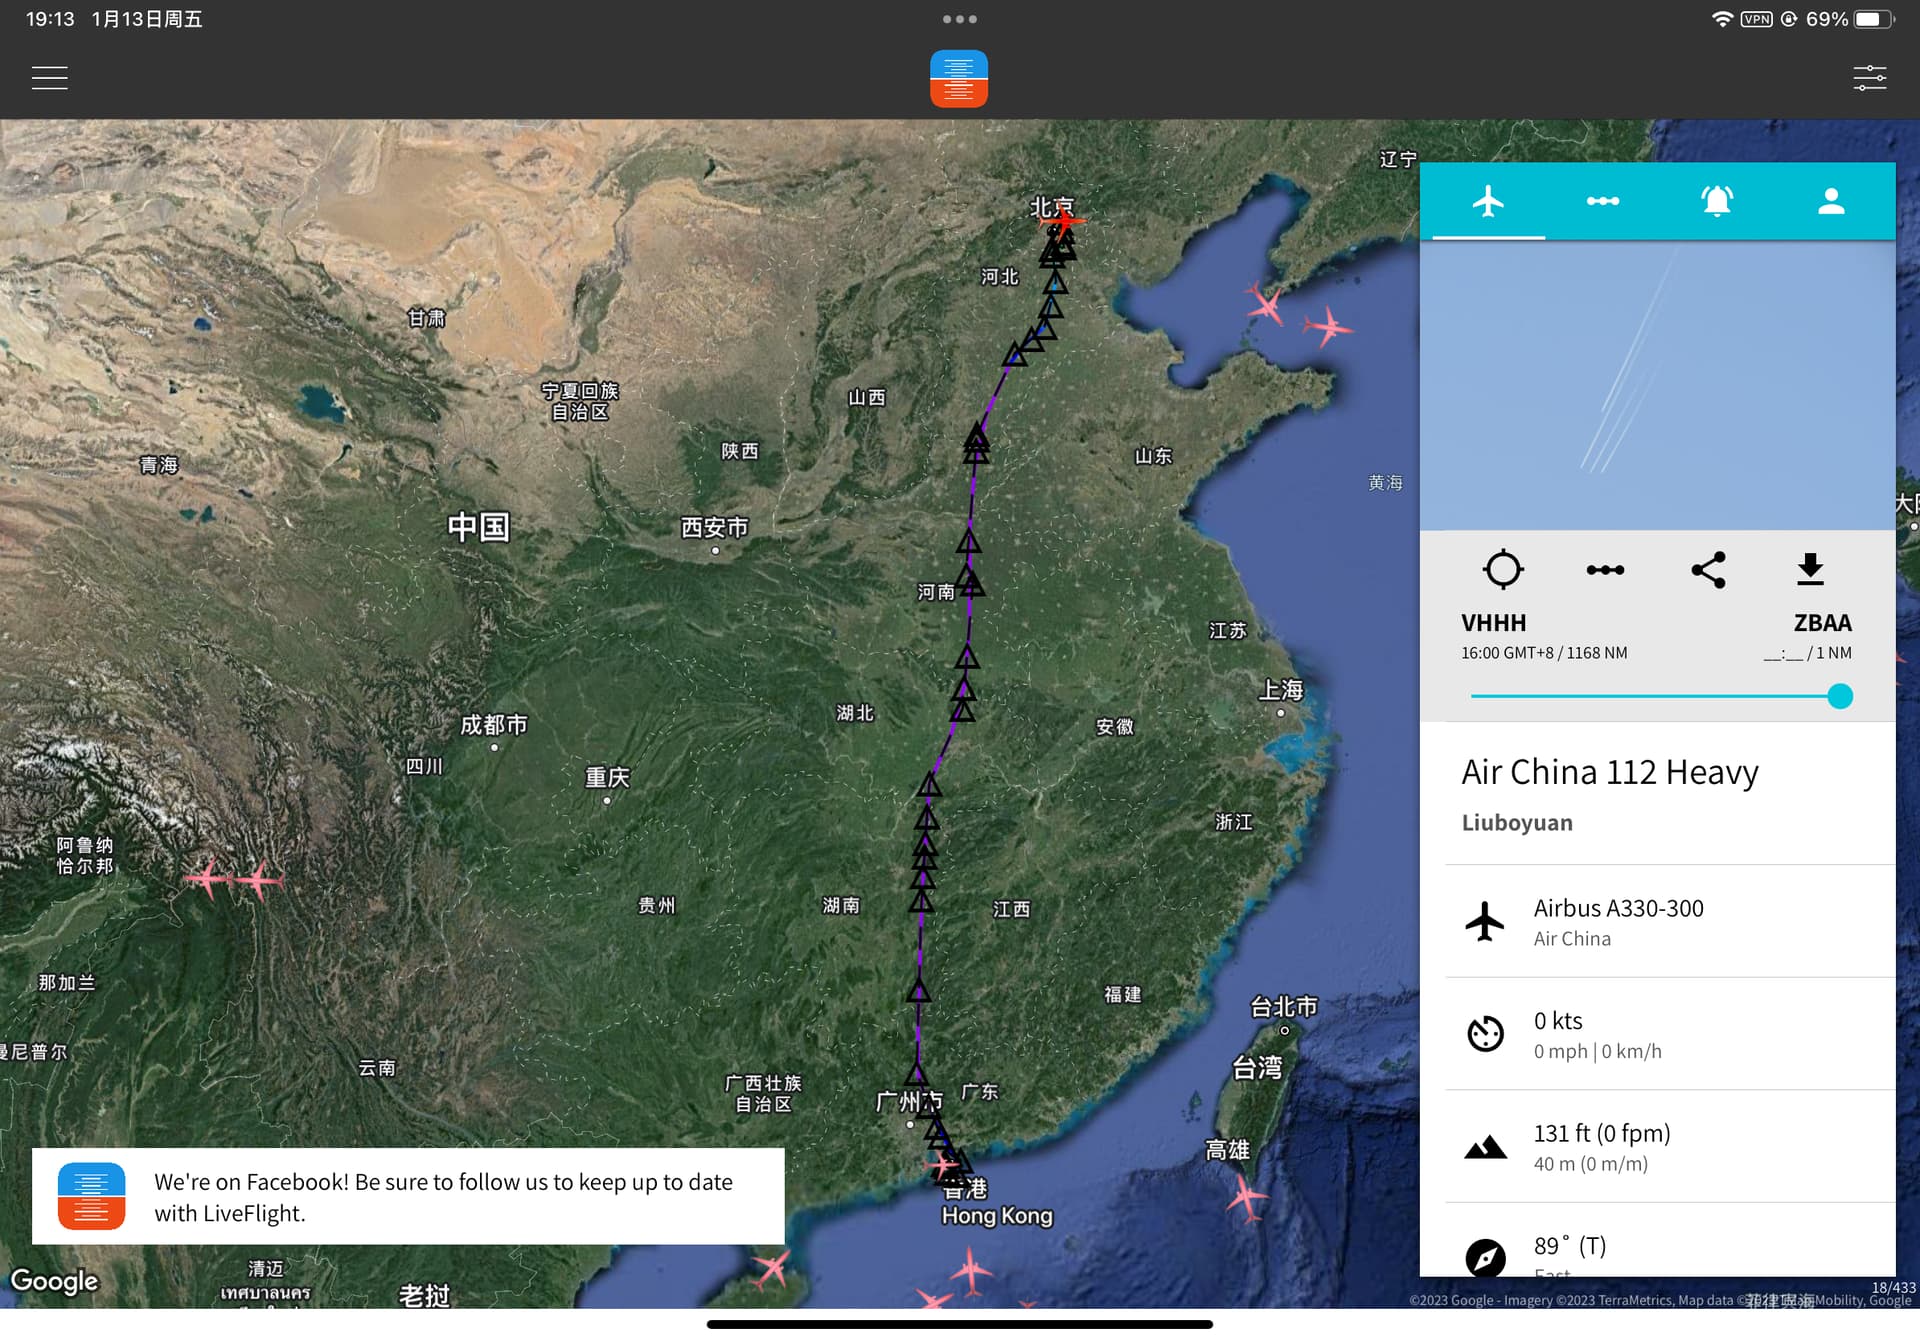The height and width of the screenshot is (1341, 1920).
Task: Tap the LiveFlight logo in header
Action: point(958,78)
